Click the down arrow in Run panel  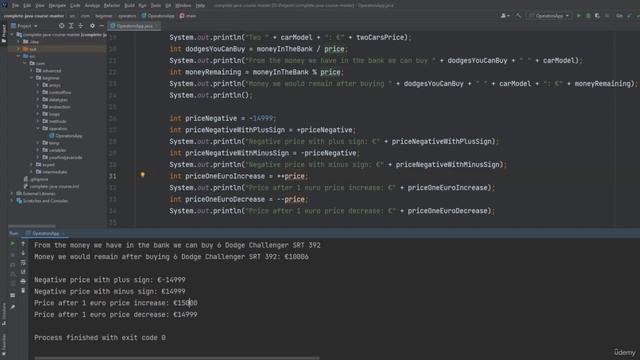[23, 253]
